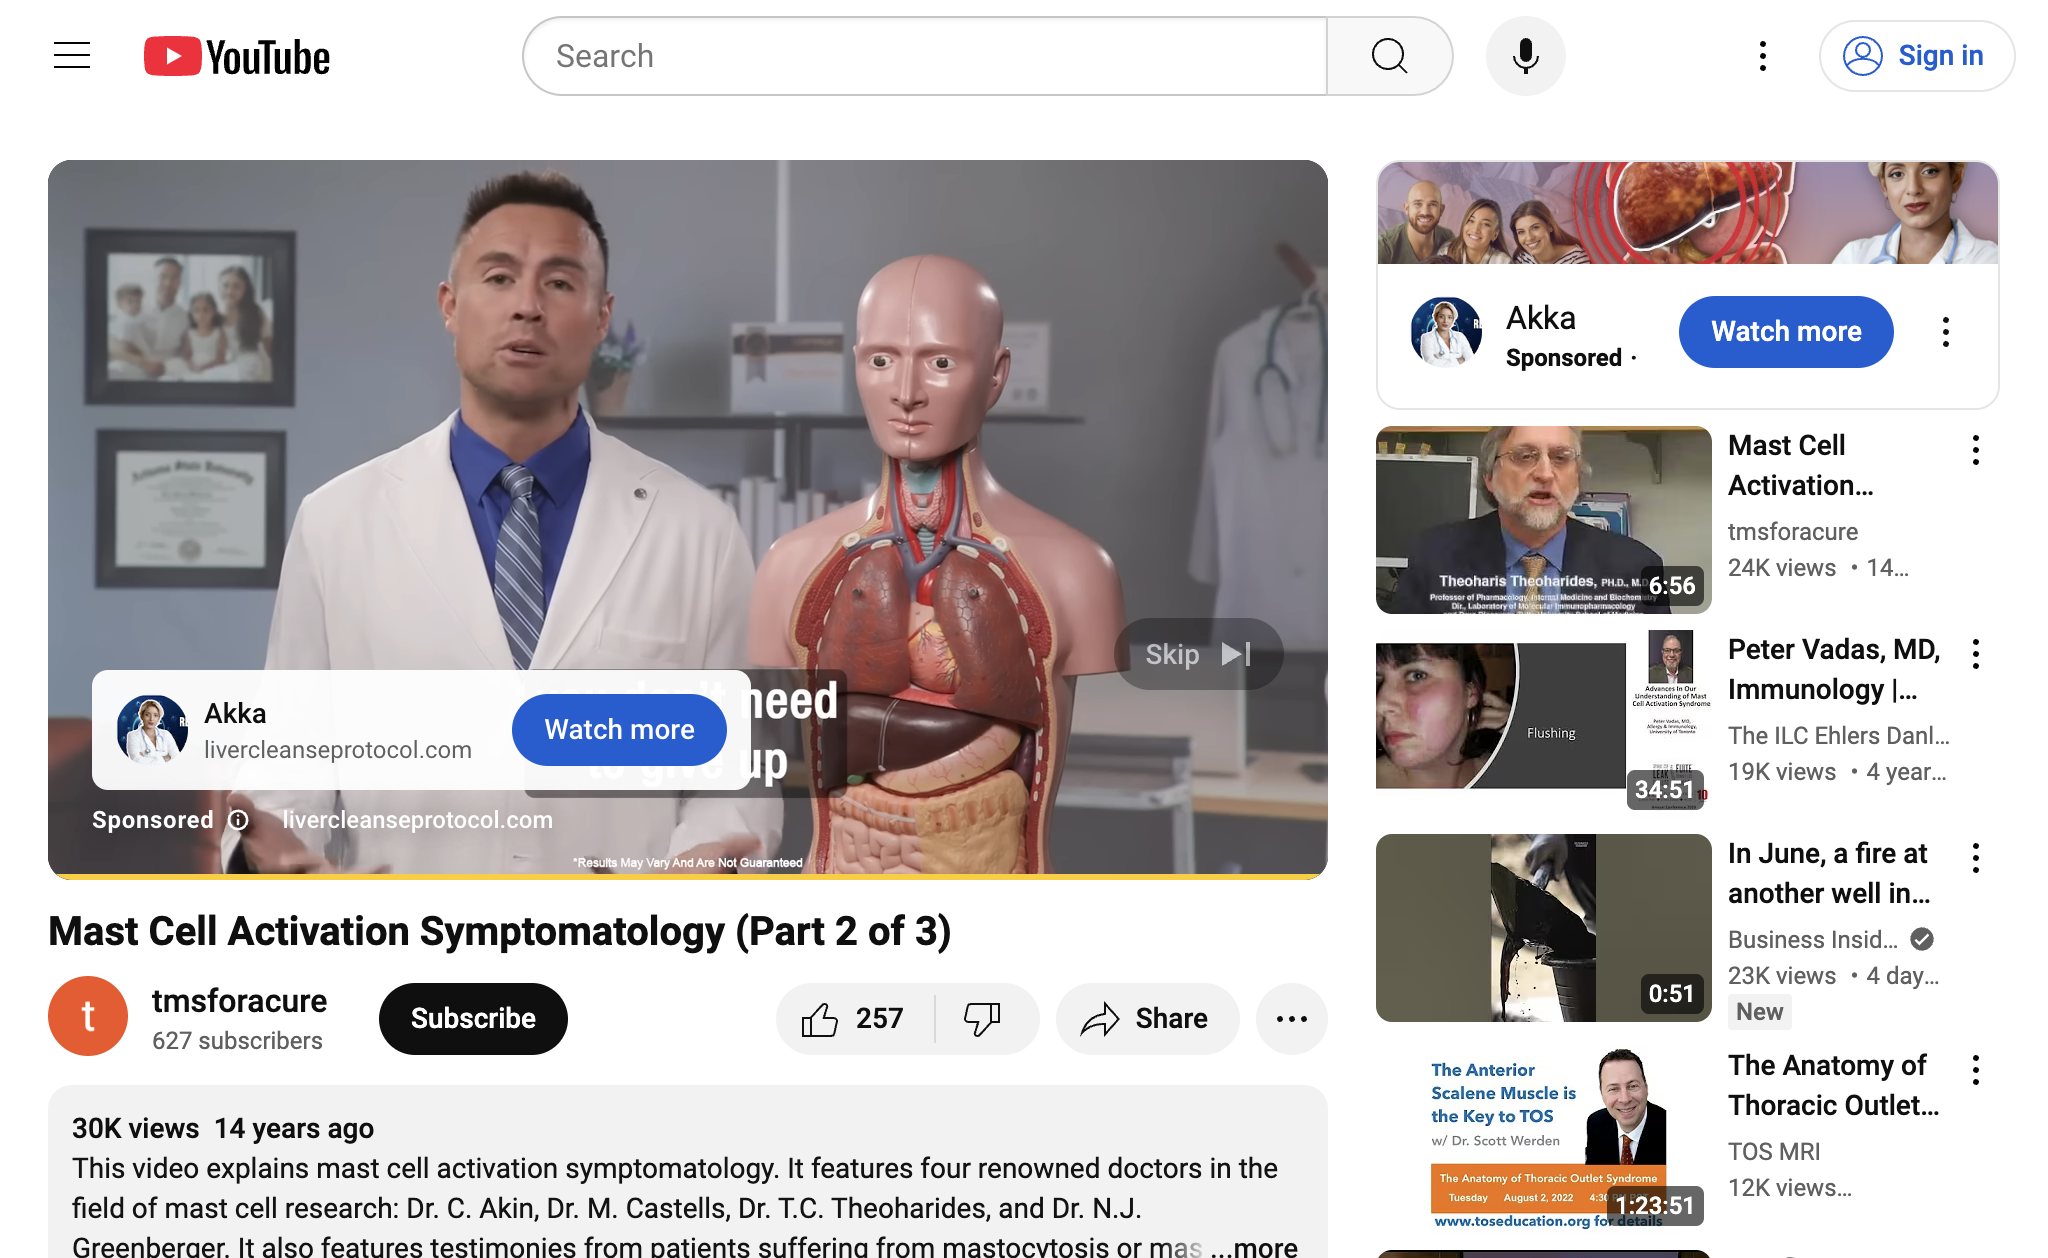Skip the video ad

click(1198, 654)
